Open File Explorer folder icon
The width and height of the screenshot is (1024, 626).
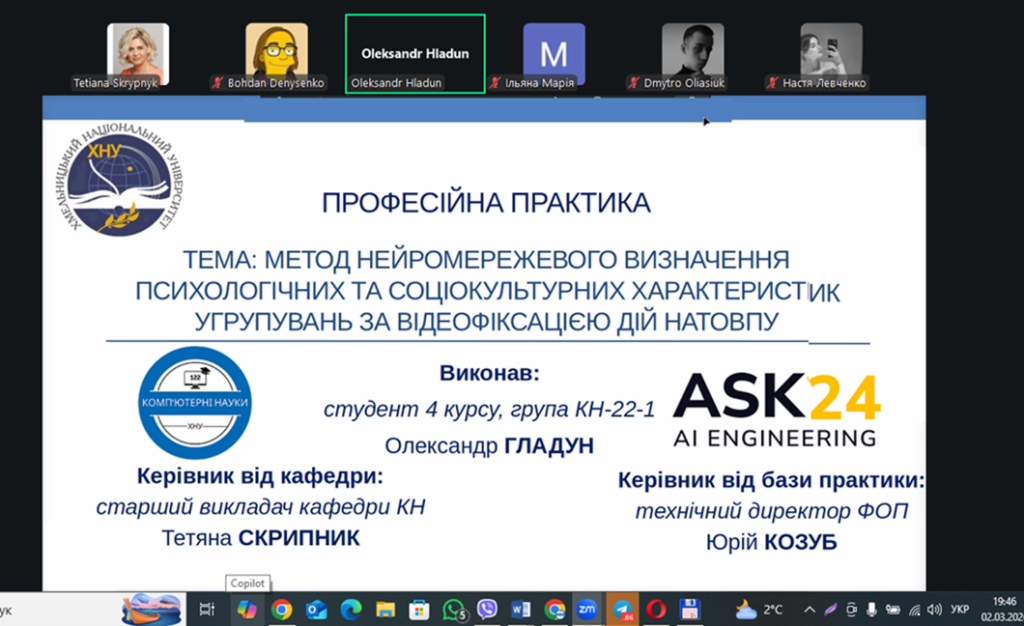point(384,609)
